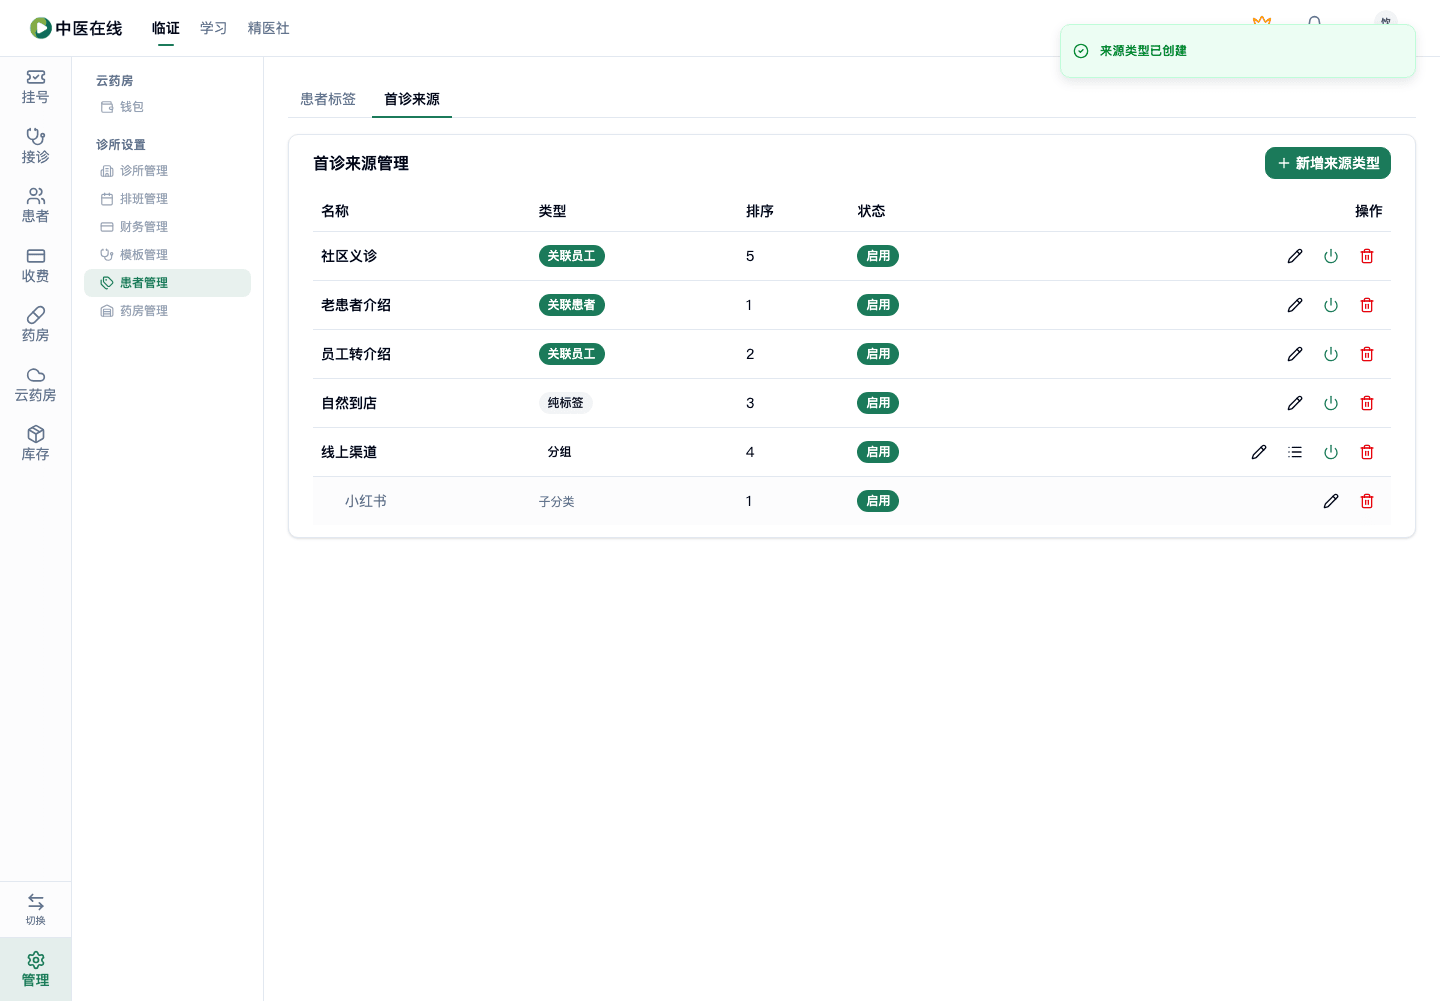1440x1001 pixels.
Task: Click the crown membership icon
Action: click(1262, 21)
